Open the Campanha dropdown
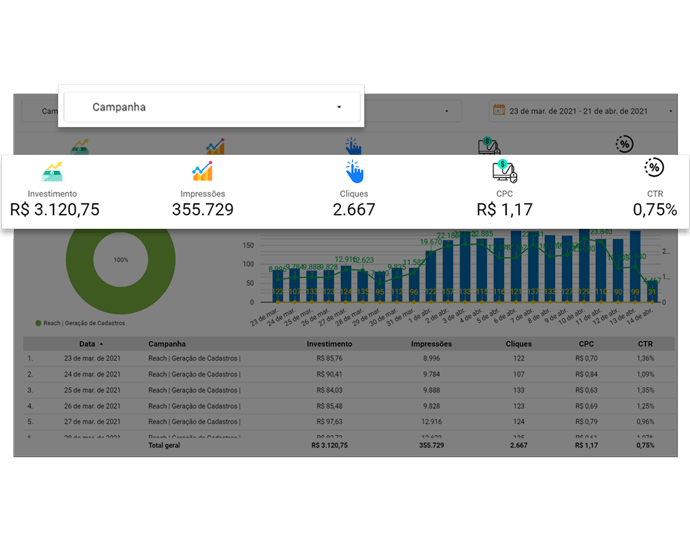This screenshot has width=690, height=536. [212, 107]
